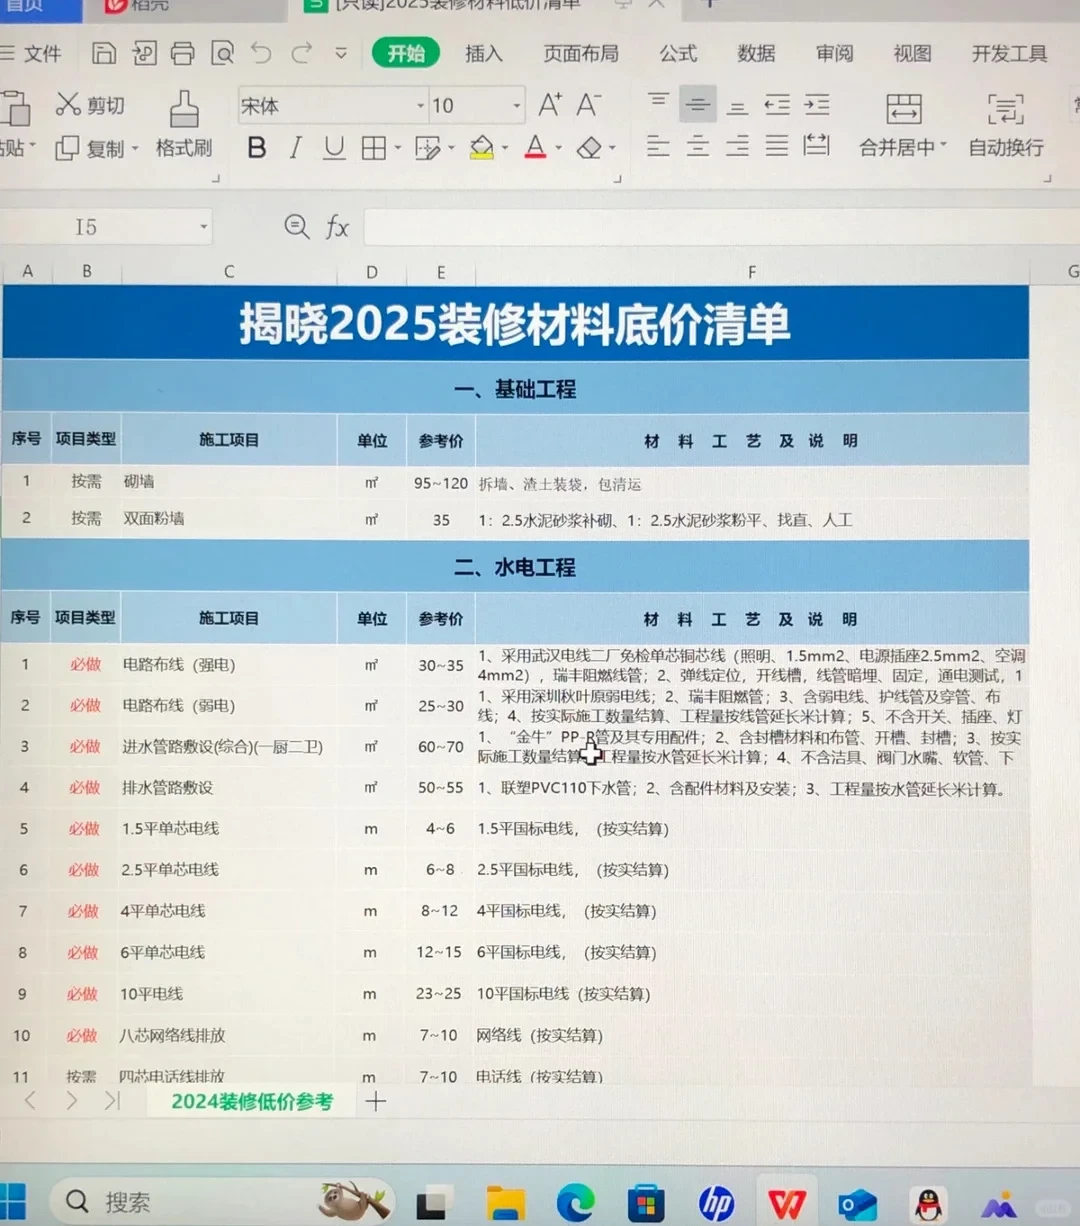
Task: Toggle bold formatting with the B button
Action: click(256, 147)
